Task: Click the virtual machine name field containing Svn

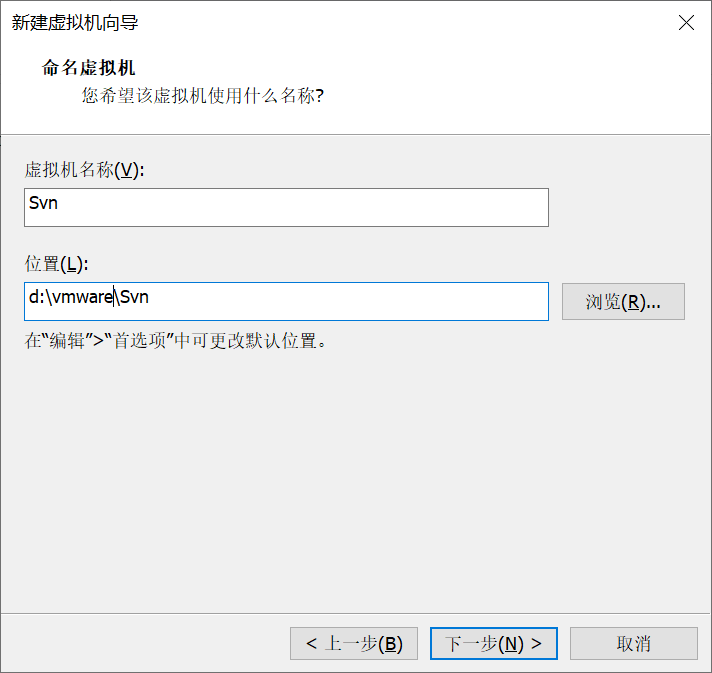Action: 286,208
